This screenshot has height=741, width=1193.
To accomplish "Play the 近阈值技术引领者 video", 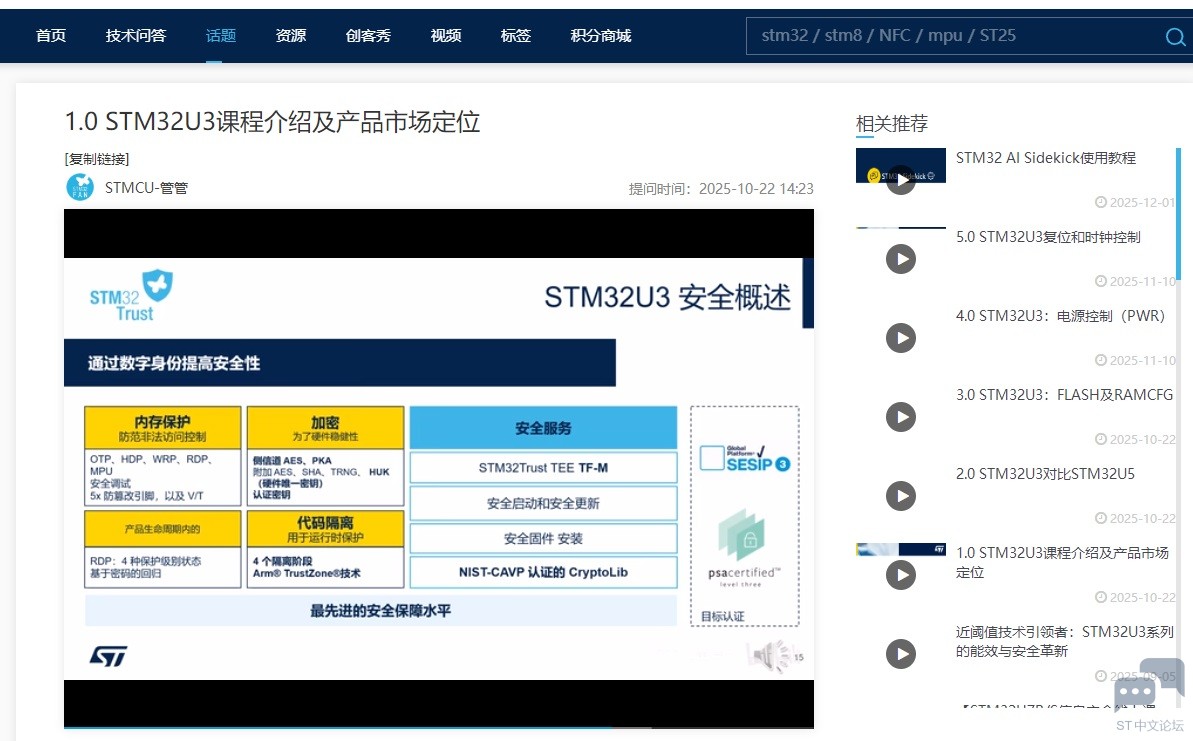I will point(901,654).
